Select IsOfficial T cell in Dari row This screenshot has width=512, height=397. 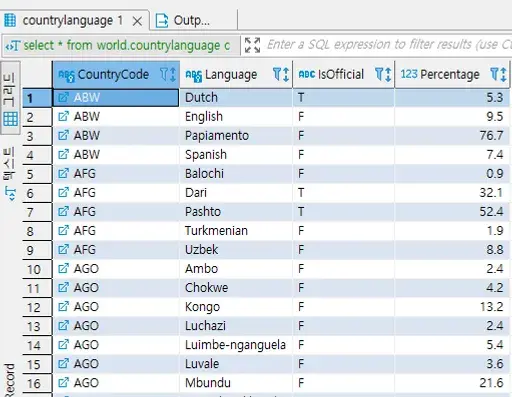(x=343, y=192)
